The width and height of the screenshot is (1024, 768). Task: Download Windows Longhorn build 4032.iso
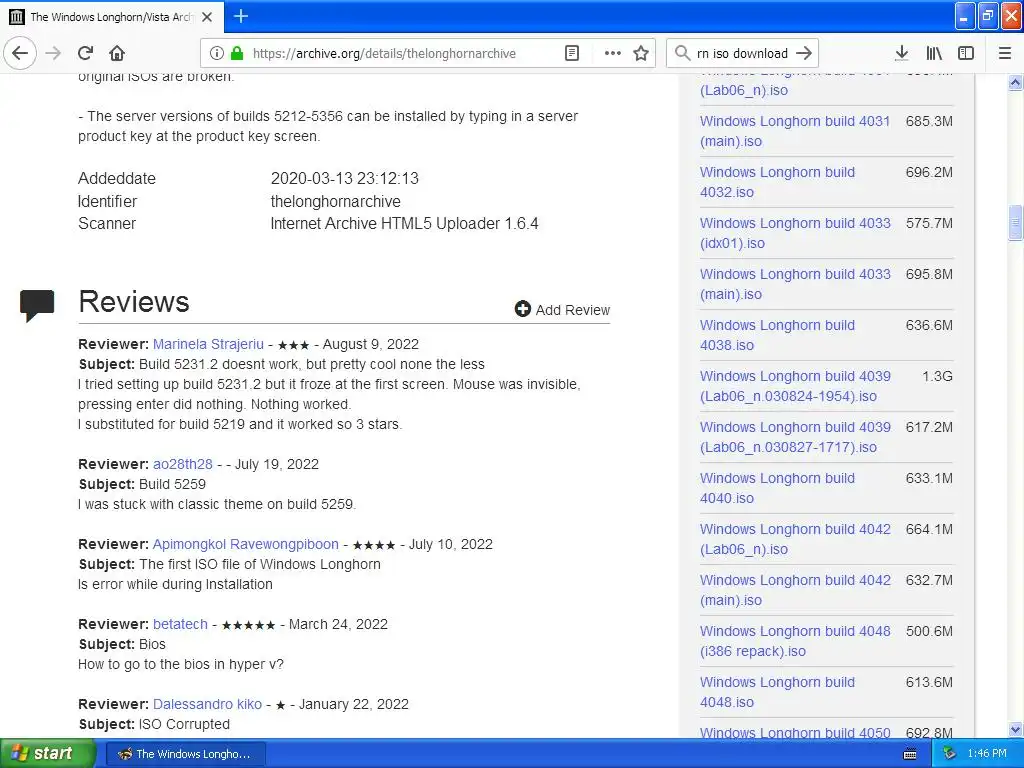(x=777, y=182)
